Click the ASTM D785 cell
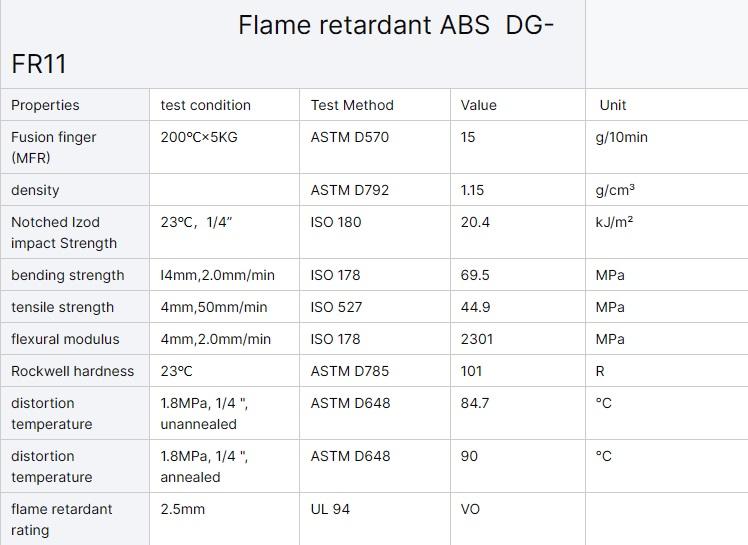The image size is (748, 545). click(350, 371)
